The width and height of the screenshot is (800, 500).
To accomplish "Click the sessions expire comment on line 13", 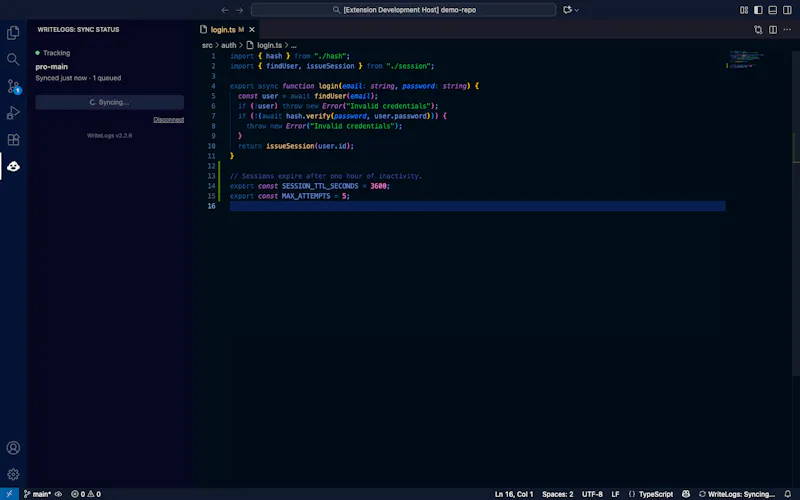I will (x=326, y=176).
